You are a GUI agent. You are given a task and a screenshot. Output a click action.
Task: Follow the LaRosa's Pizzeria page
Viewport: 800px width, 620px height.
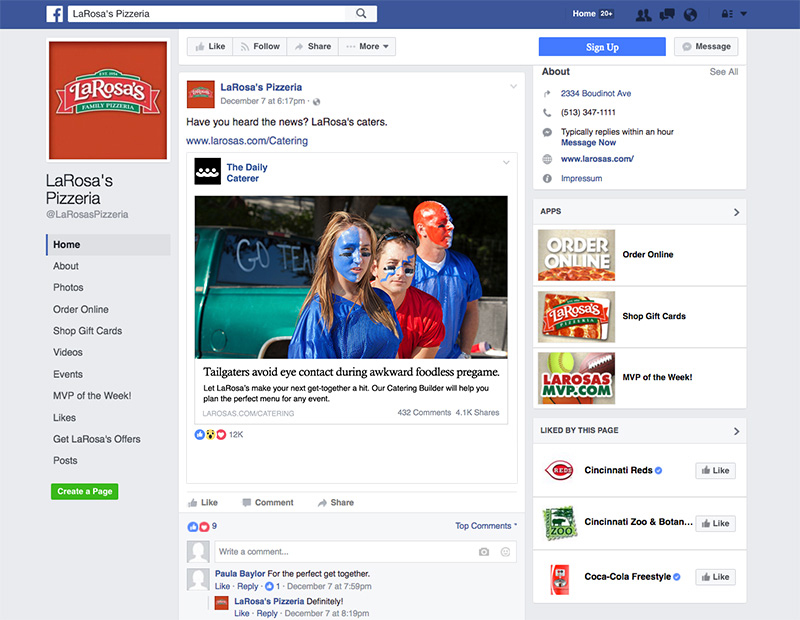(x=260, y=46)
